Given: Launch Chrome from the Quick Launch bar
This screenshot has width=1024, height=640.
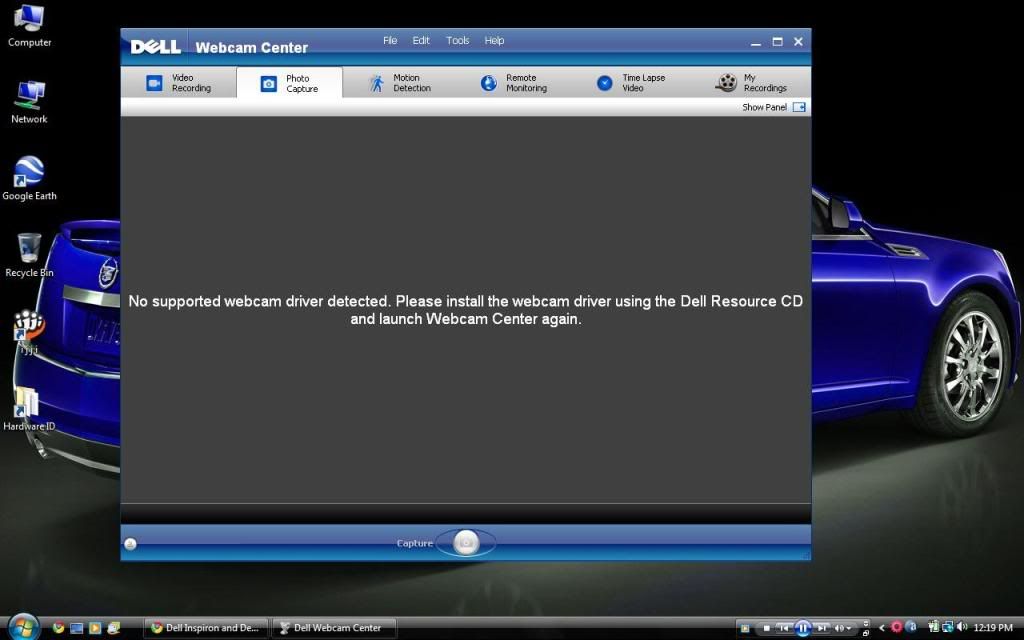Looking at the screenshot, I should (58, 628).
